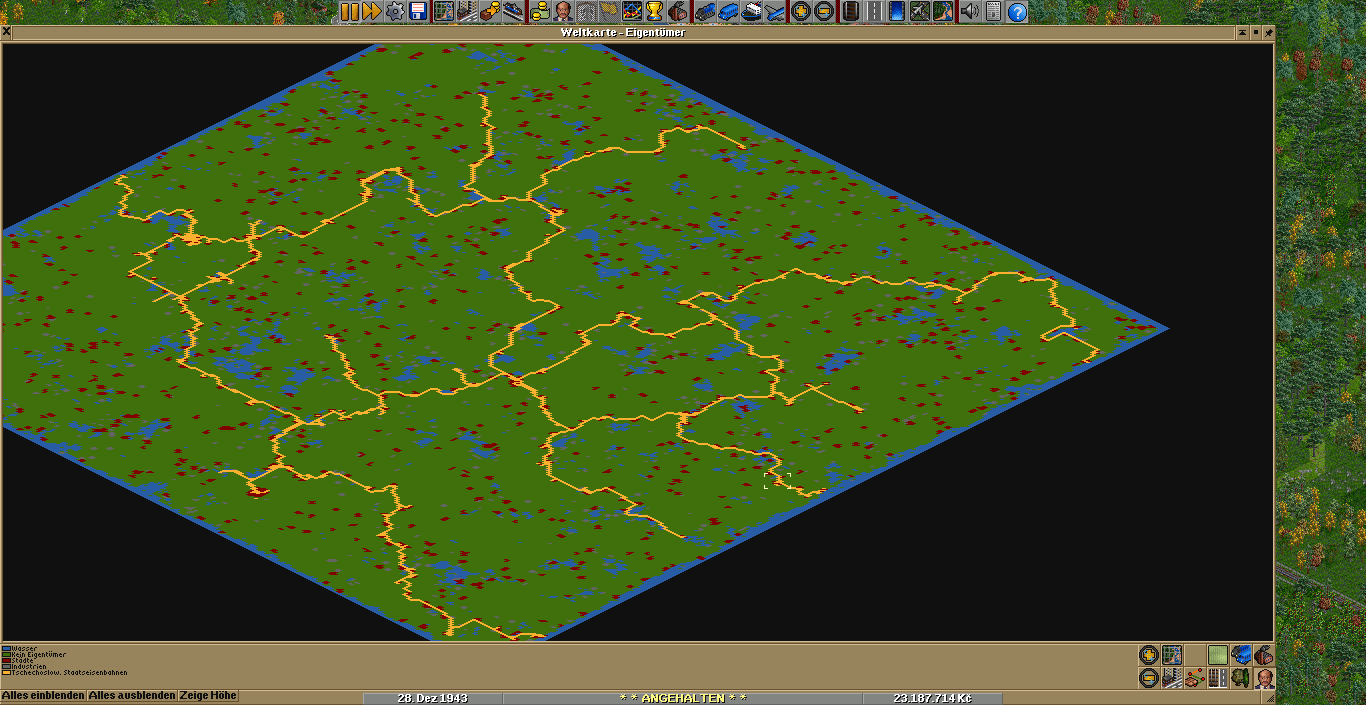The height and width of the screenshot is (705, 1366).
Task: Open the league table trophy icon
Action: coord(655,11)
